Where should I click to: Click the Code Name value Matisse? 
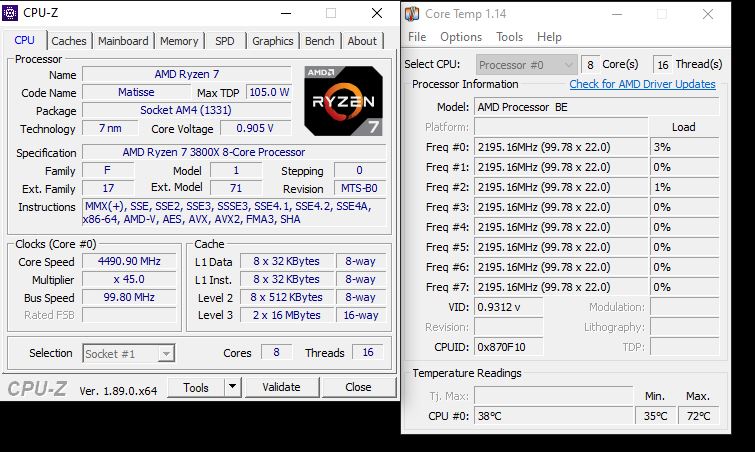pyautogui.click(x=136, y=92)
